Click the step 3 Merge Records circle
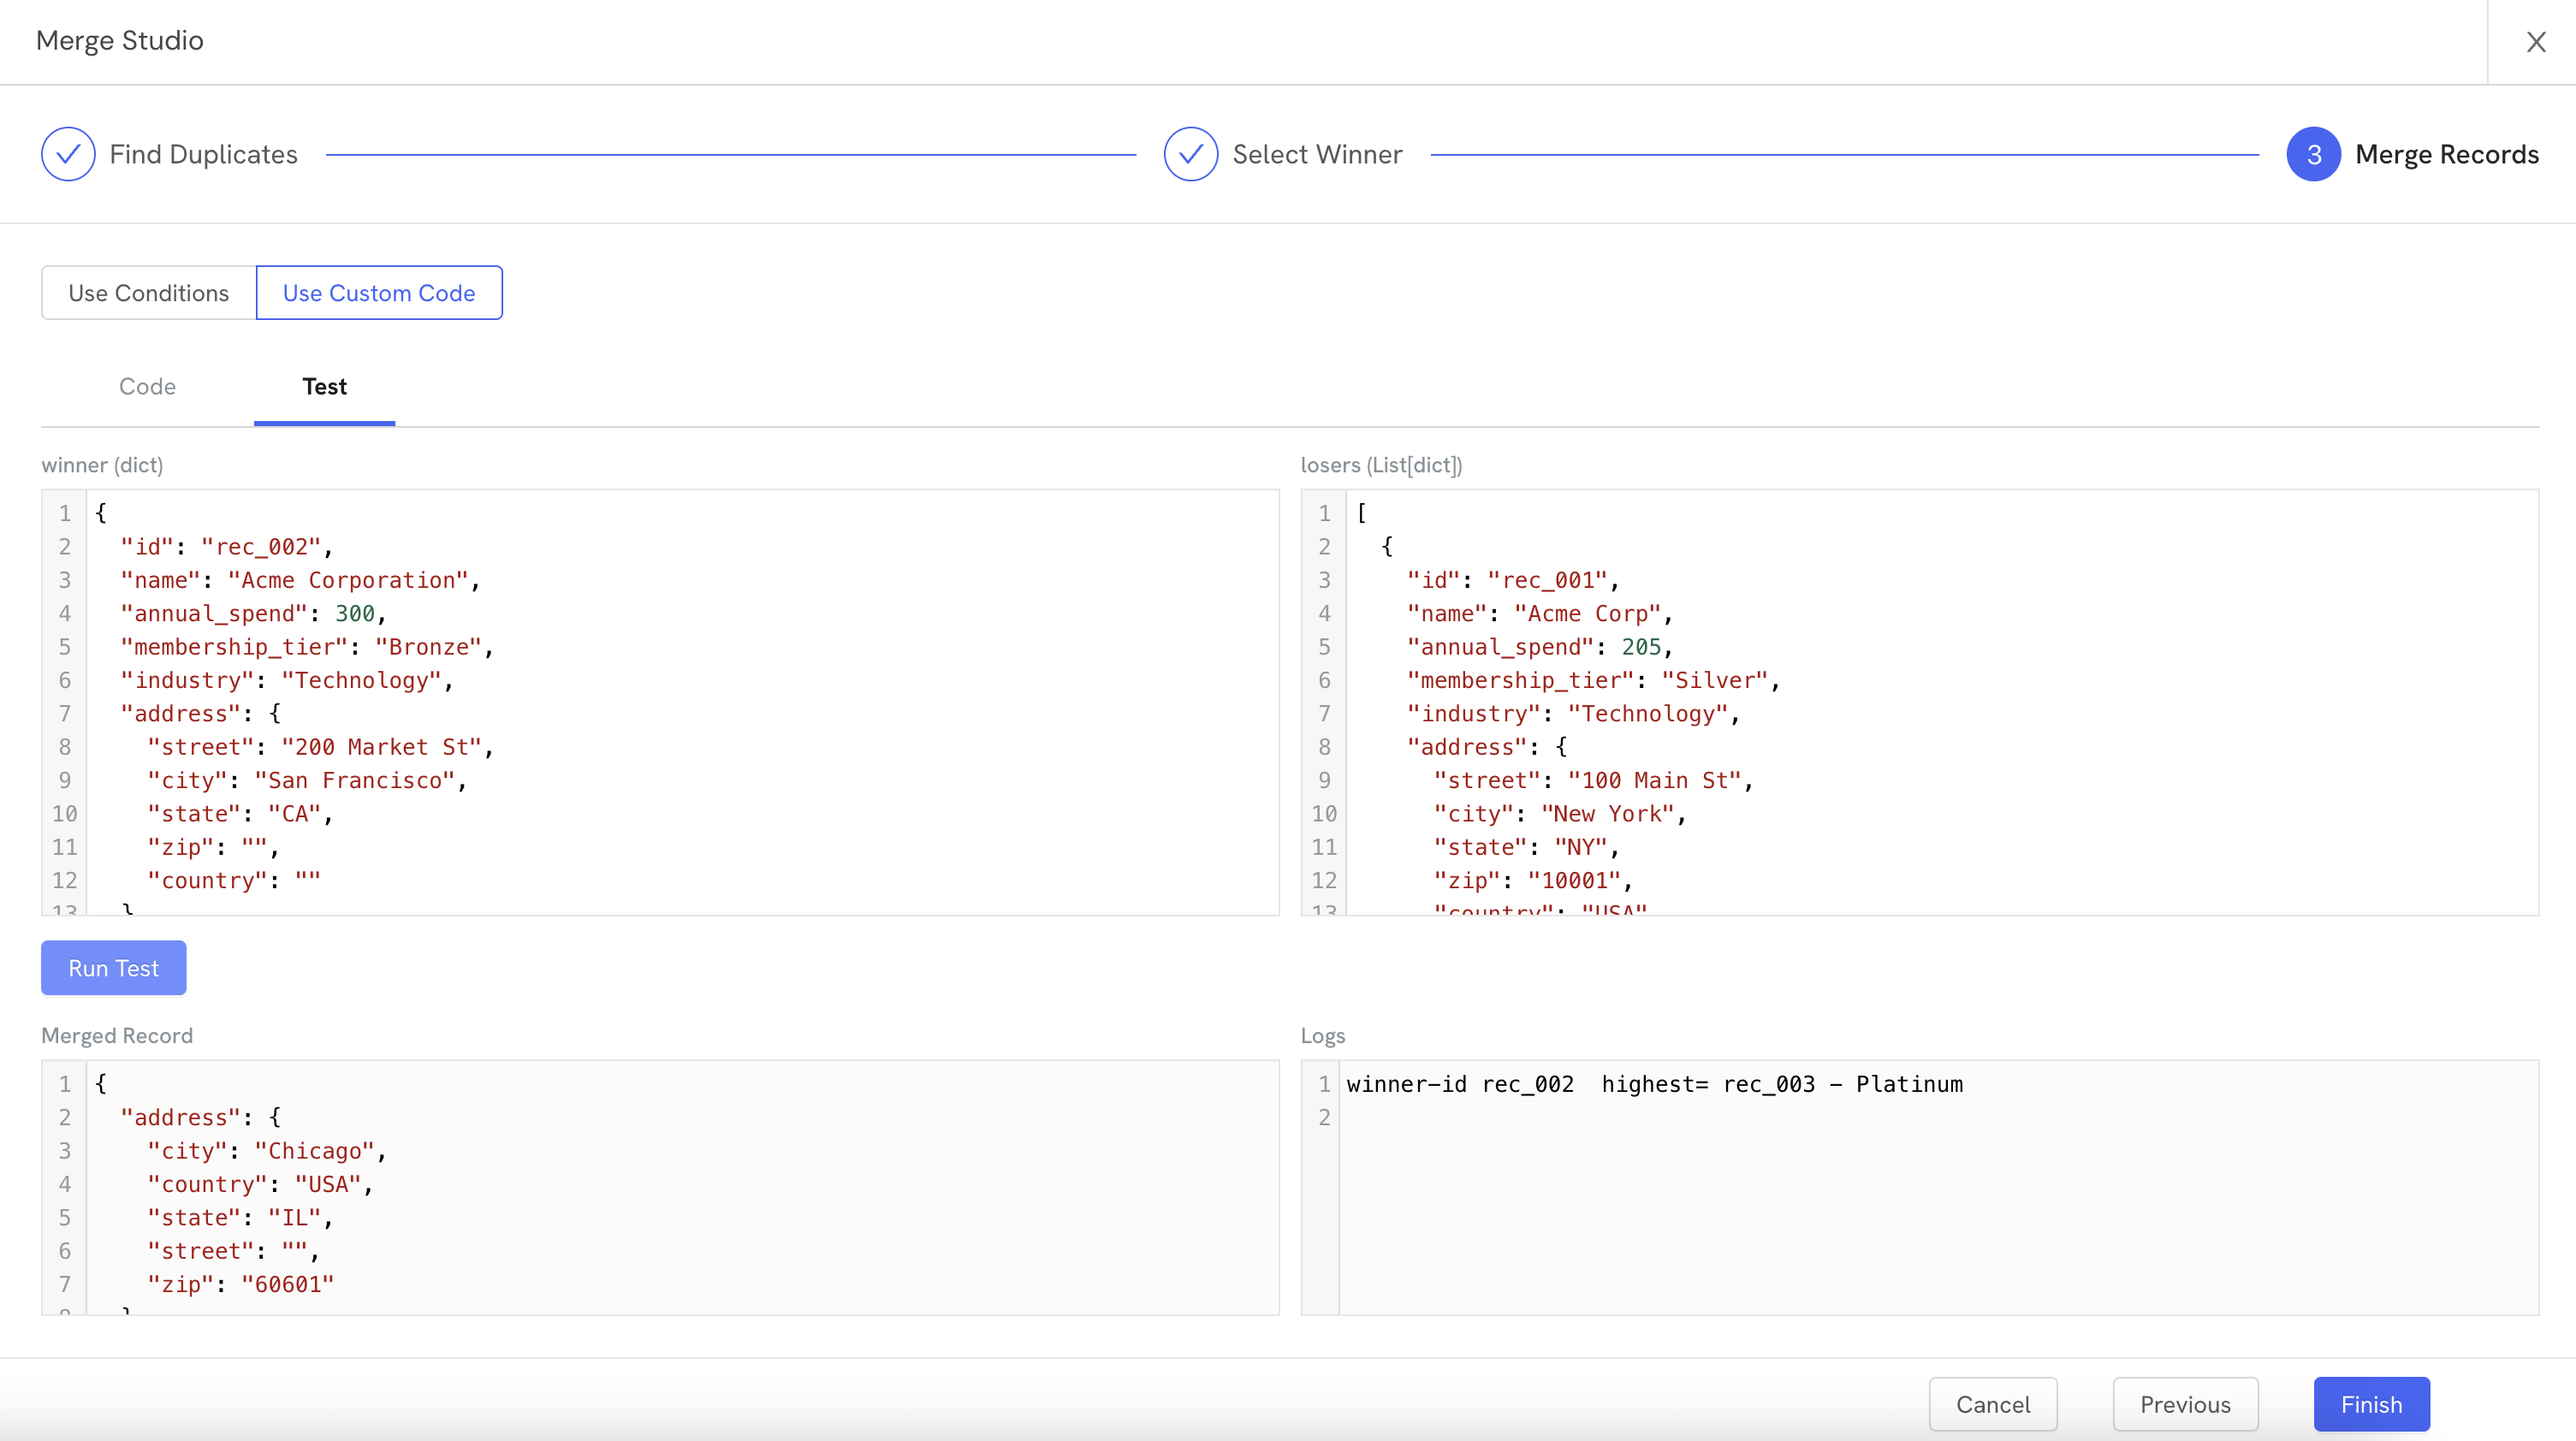Viewport: 2576px width, 1441px height. click(x=2313, y=154)
